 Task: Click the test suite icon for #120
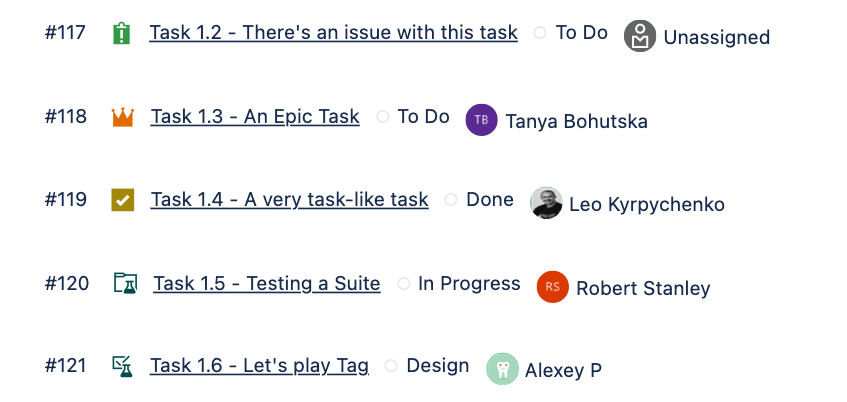point(124,284)
